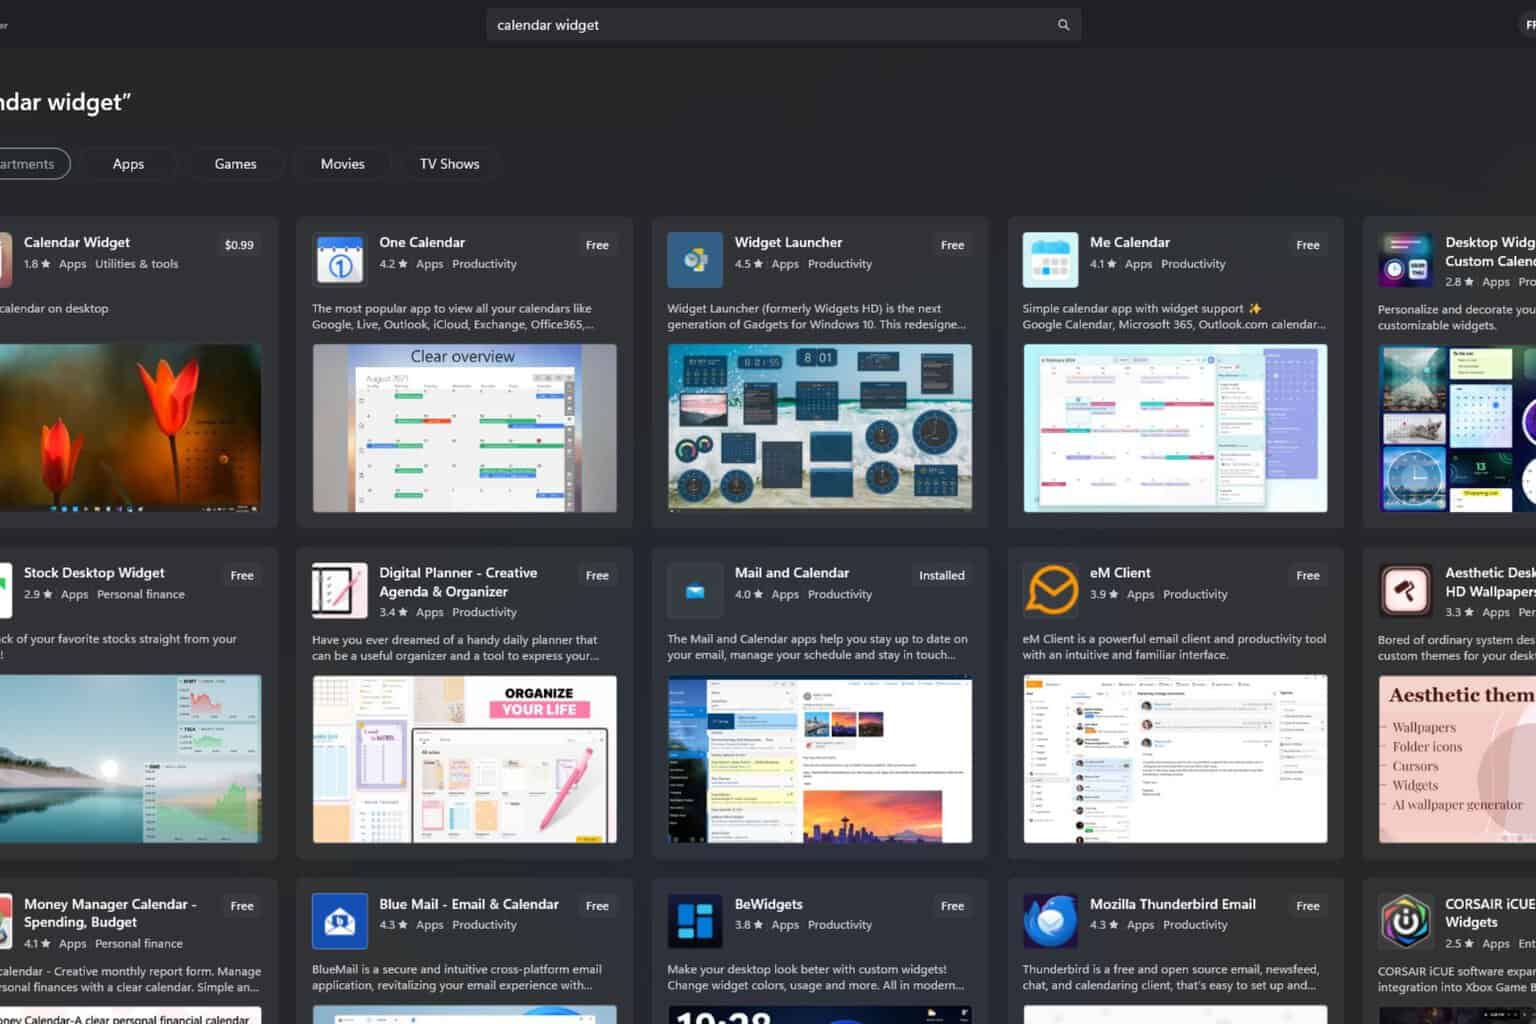Image resolution: width=1536 pixels, height=1024 pixels.
Task: Open the Widget Launcher title
Action: [x=788, y=242]
